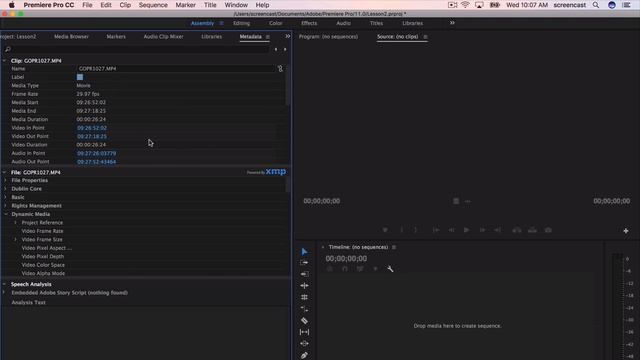Image resolution: width=640 pixels, height=360 pixels.
Task: Click Mark In in Source monitor
Action: click(402, 230)
